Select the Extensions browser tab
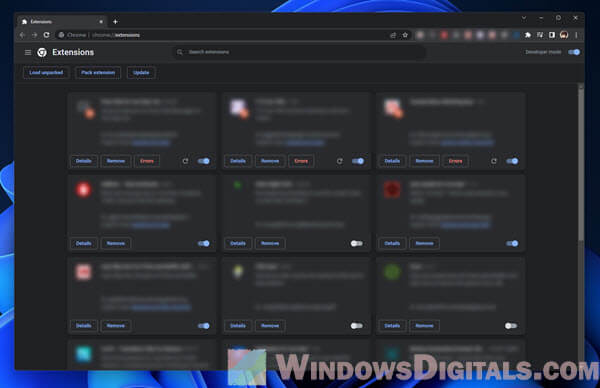Image resolution: width=600 pixels, height=388 pixels. point(61,22)
